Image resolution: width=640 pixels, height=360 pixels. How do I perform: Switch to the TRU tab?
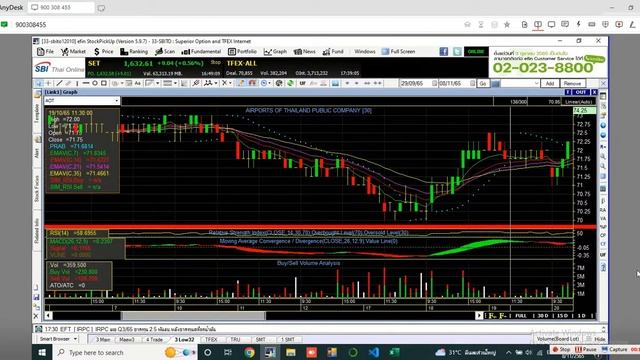[236, 340]
